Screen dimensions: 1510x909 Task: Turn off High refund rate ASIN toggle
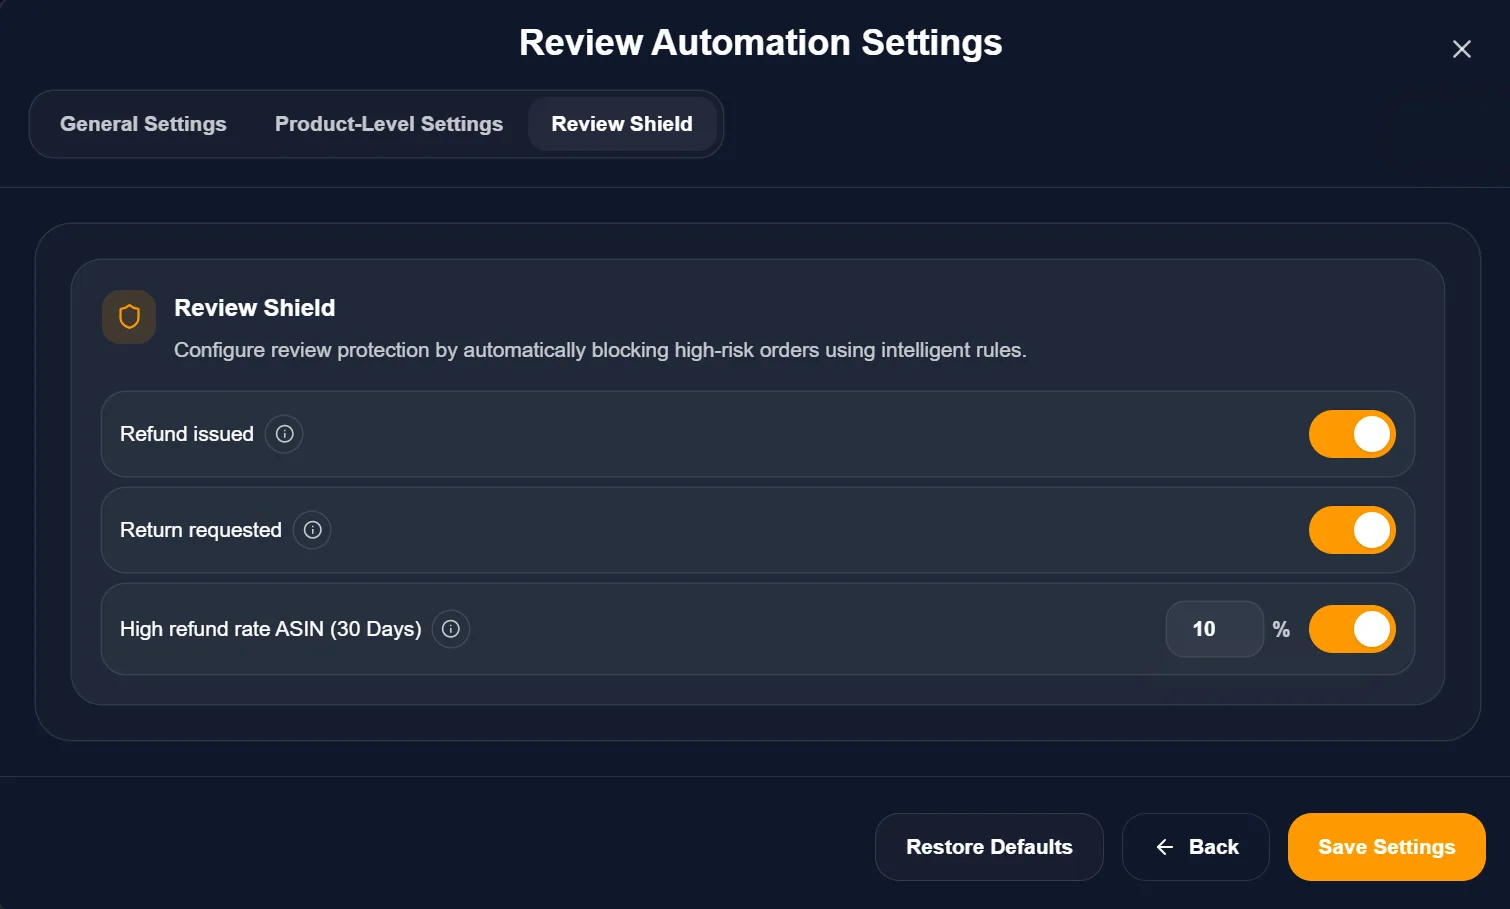[1352, 629]
